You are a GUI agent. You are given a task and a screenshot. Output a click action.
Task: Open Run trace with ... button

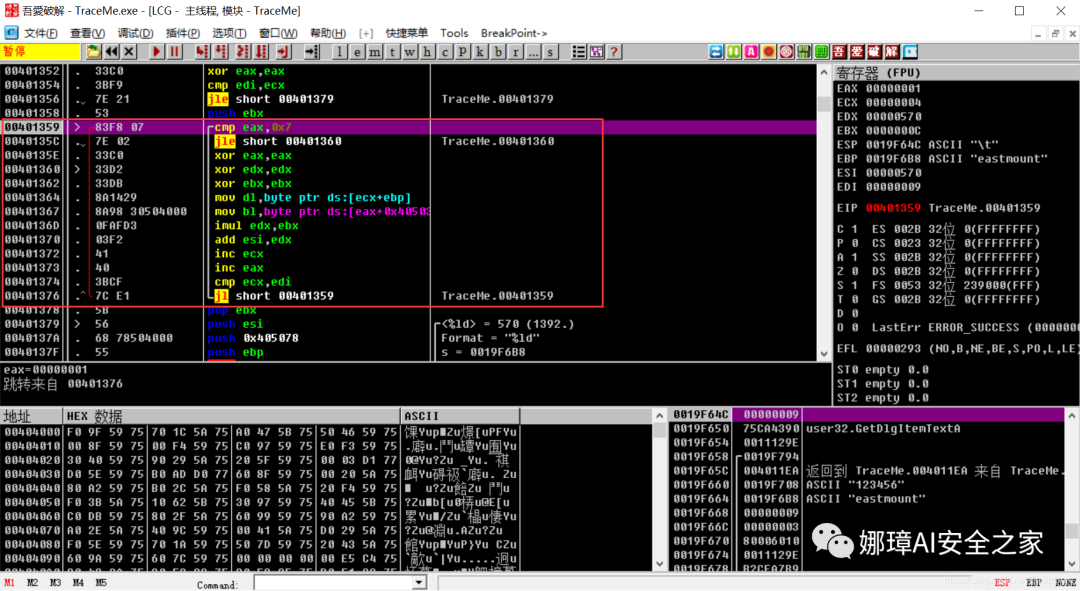point(532,52)
